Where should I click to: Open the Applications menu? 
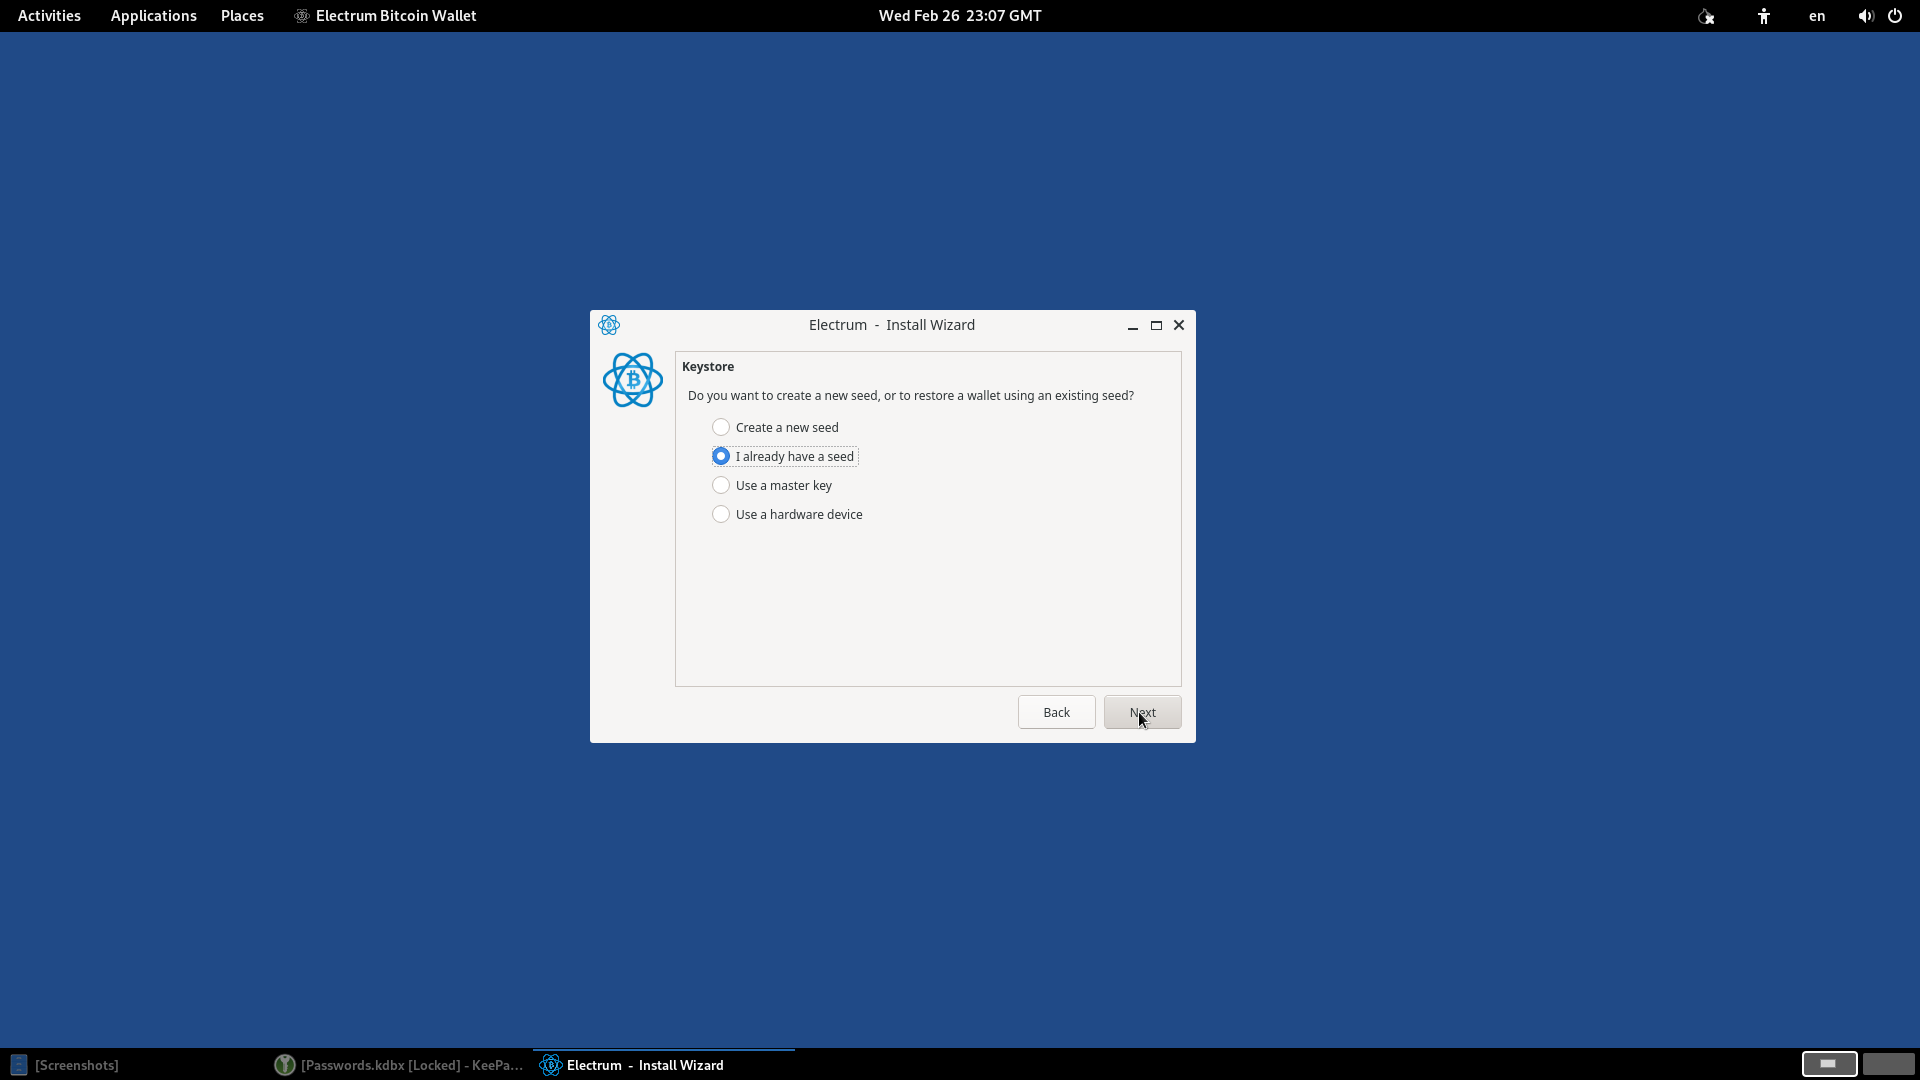(x=153, y=16)
